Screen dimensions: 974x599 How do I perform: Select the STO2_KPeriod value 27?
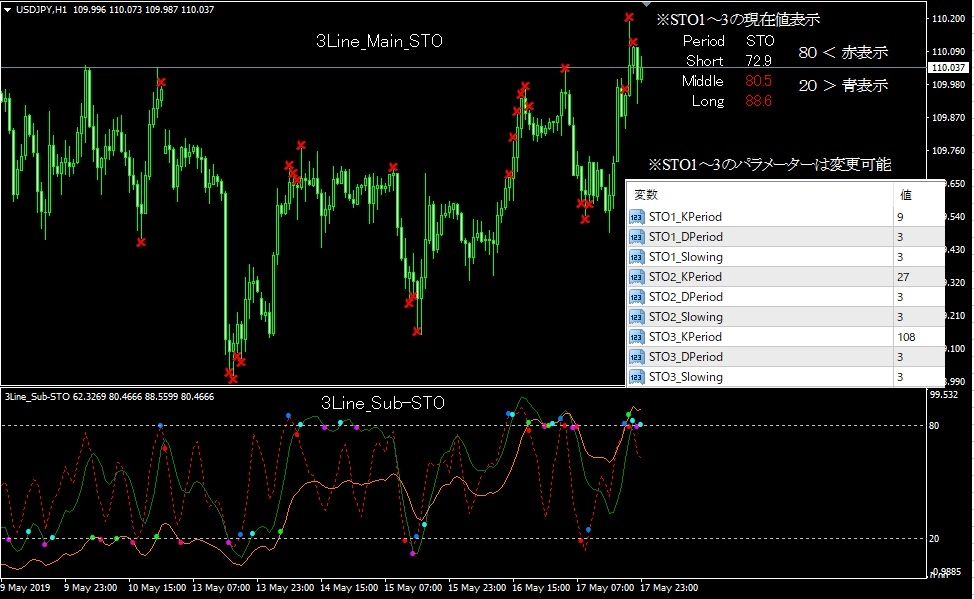point(903,277)
